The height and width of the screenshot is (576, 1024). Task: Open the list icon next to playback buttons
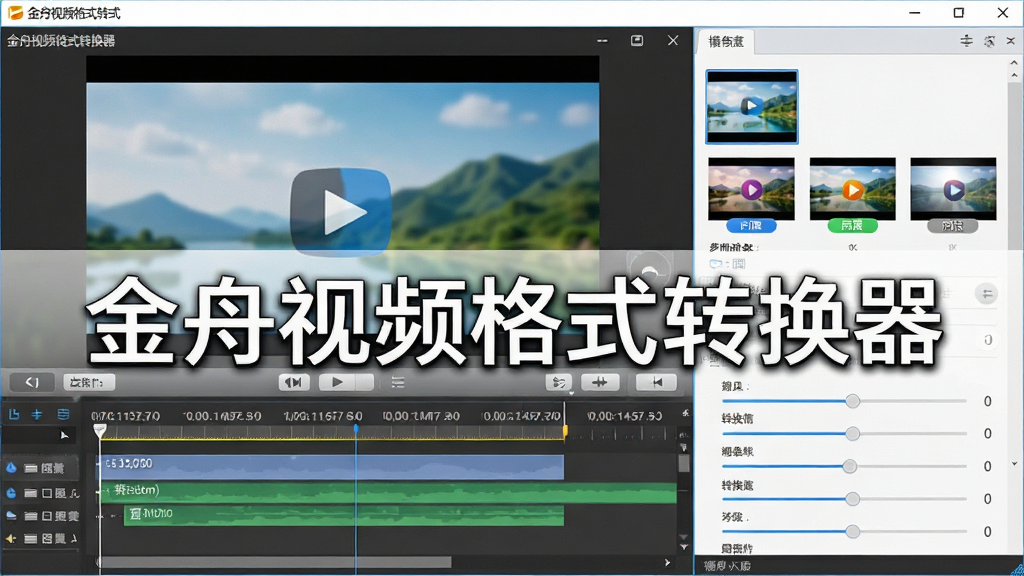398,382
